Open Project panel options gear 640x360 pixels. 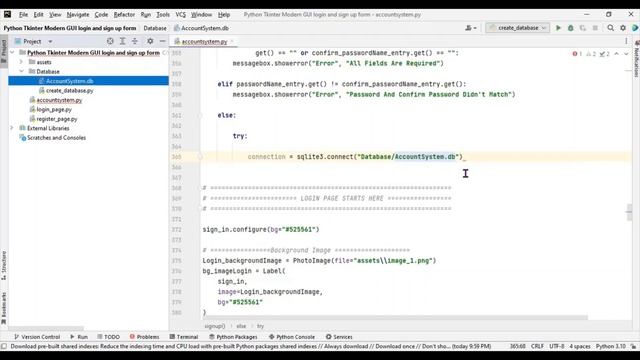(150, 41)
